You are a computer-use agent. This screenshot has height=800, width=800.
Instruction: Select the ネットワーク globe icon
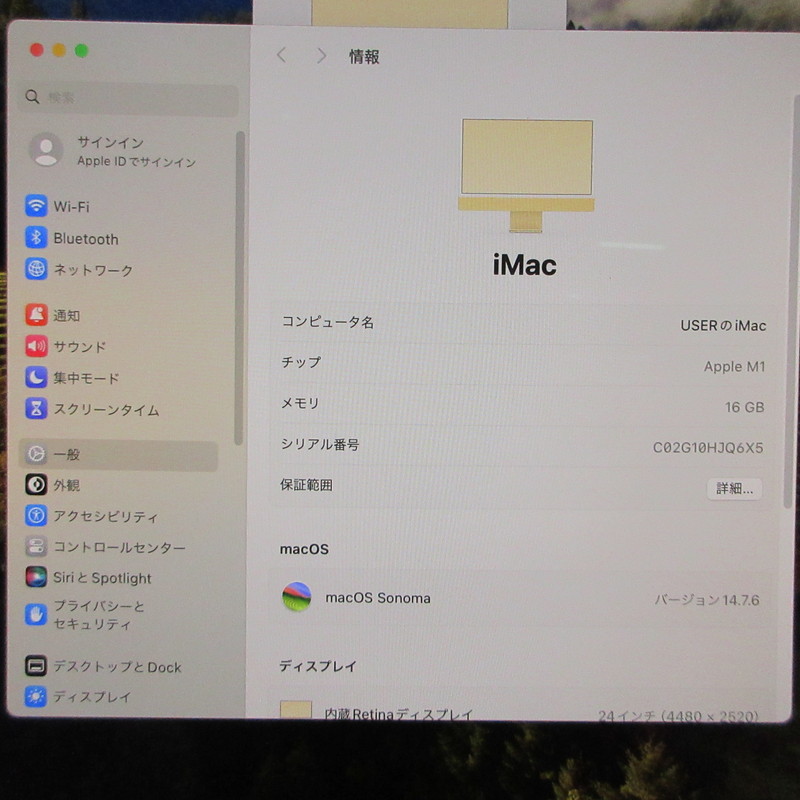tap(36, 269)
